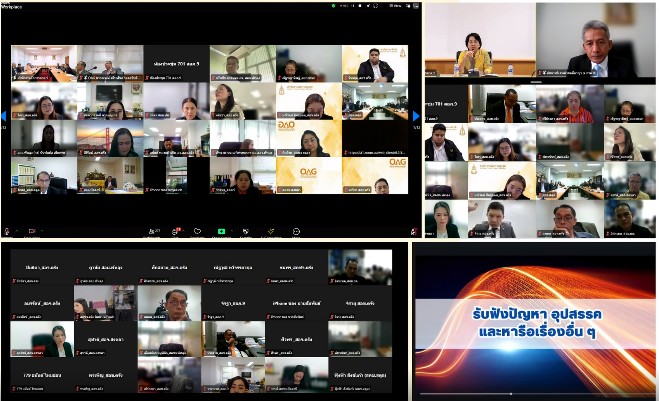Open the View layout menu at top right

click(x=395, y=6)
